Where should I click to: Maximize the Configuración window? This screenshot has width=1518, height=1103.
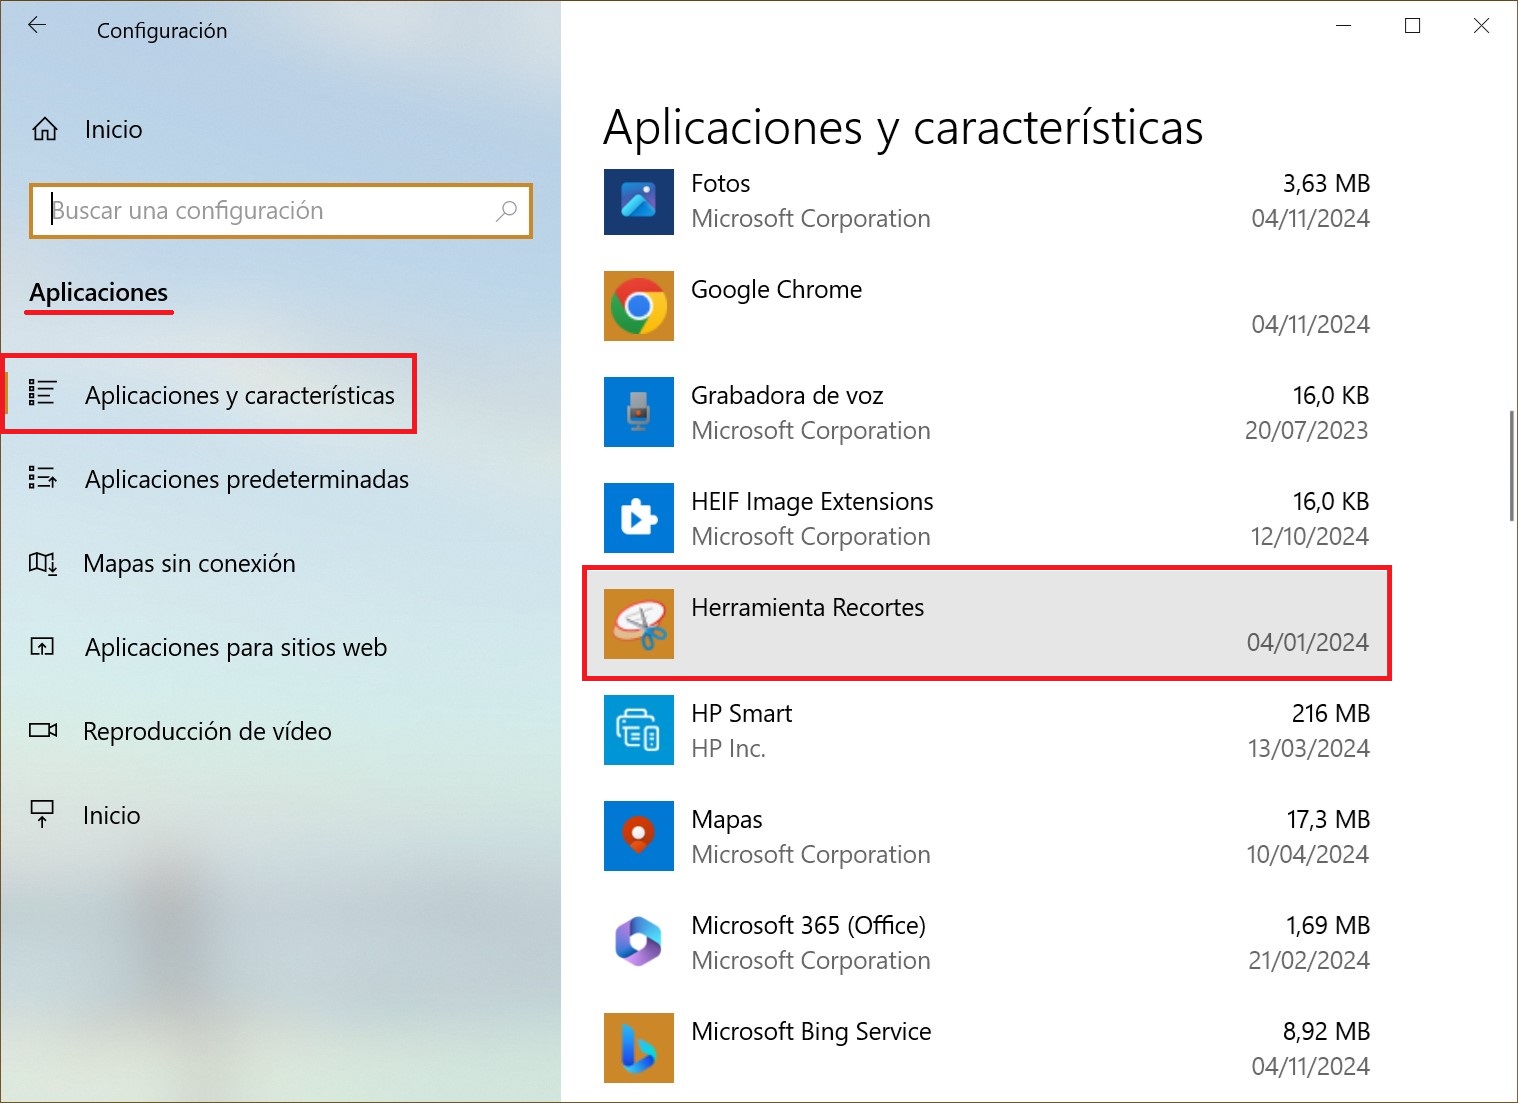click(x=1412, y=26)
